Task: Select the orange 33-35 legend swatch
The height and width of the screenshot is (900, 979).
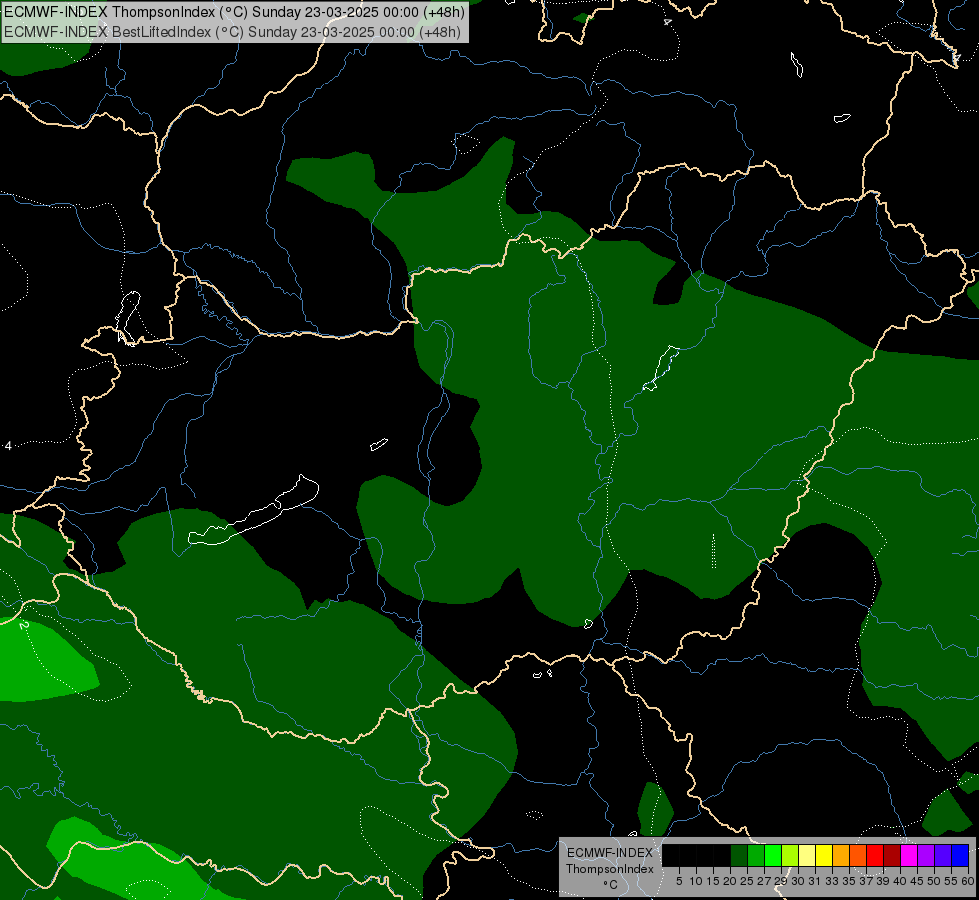Action: (841, 855)
